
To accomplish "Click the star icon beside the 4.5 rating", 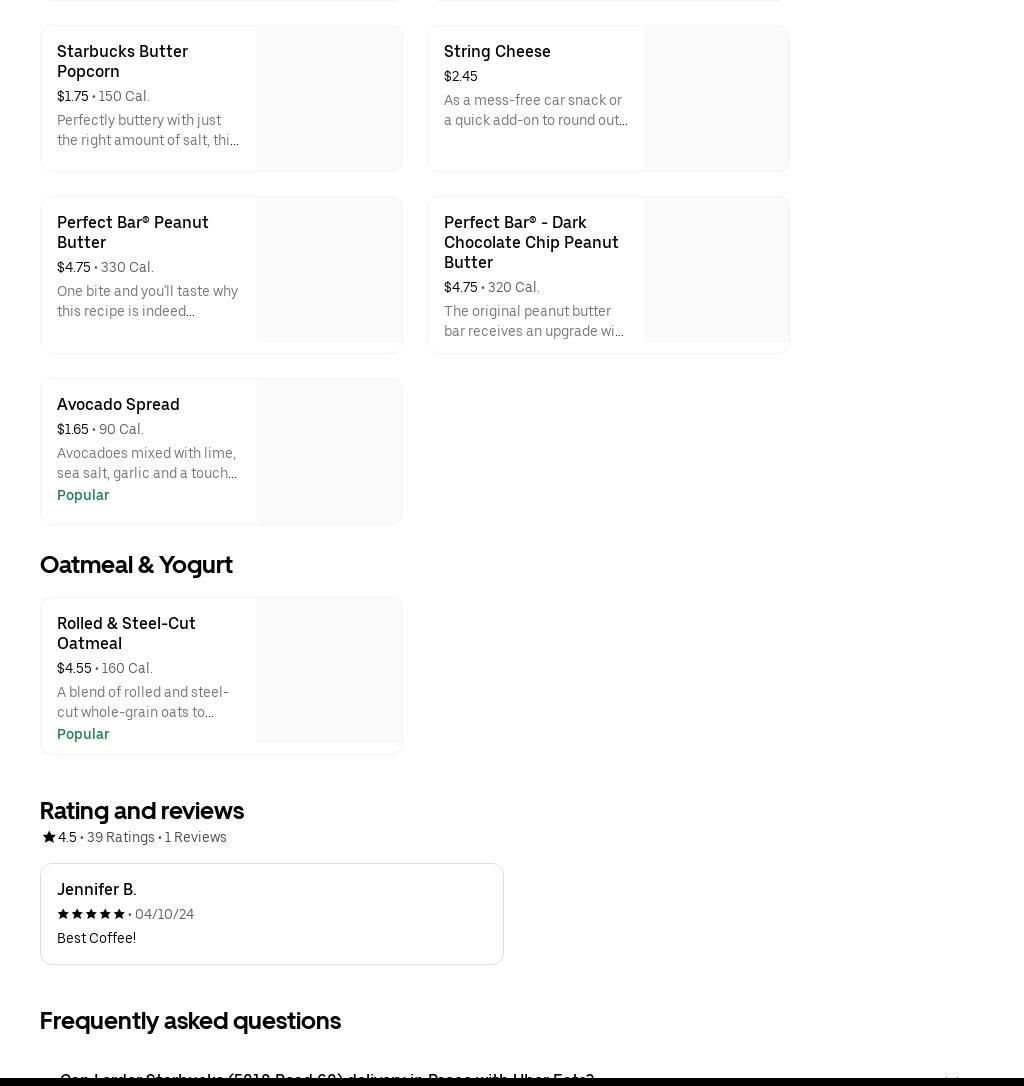I will [48, 837].
